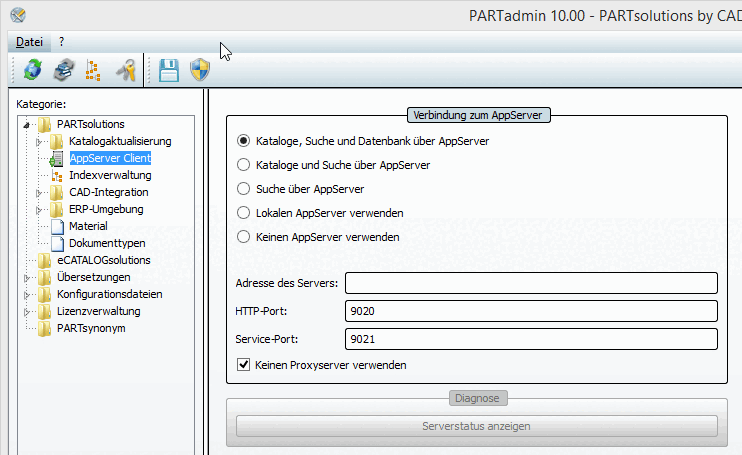
Task: Click the keys toolbar icon
Action: pyautogui.click(x=124, y=69)
